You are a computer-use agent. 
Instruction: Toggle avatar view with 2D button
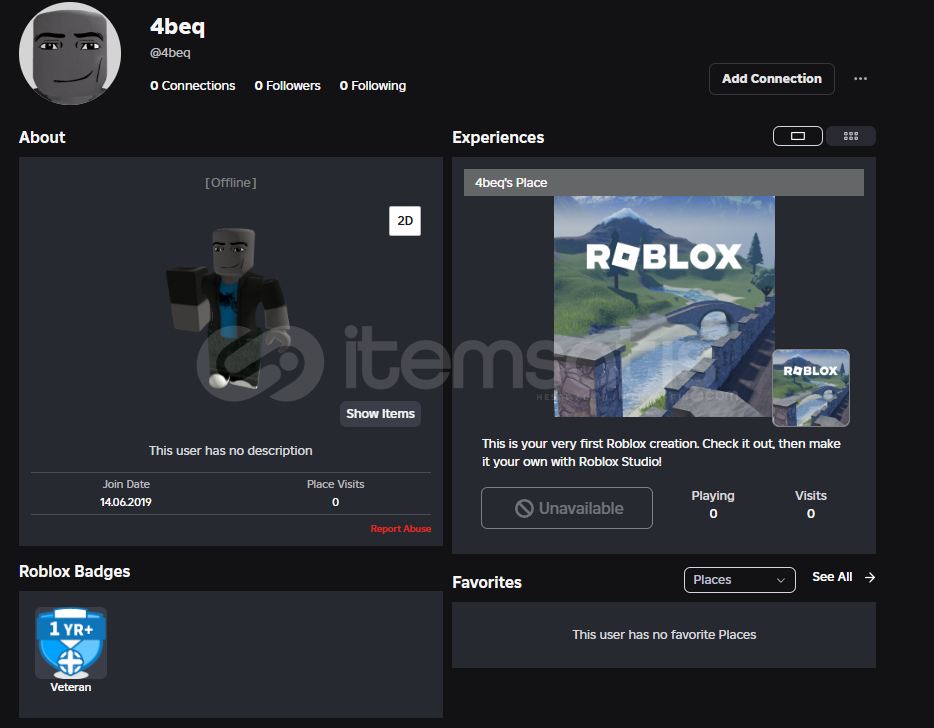click(405, 221)
